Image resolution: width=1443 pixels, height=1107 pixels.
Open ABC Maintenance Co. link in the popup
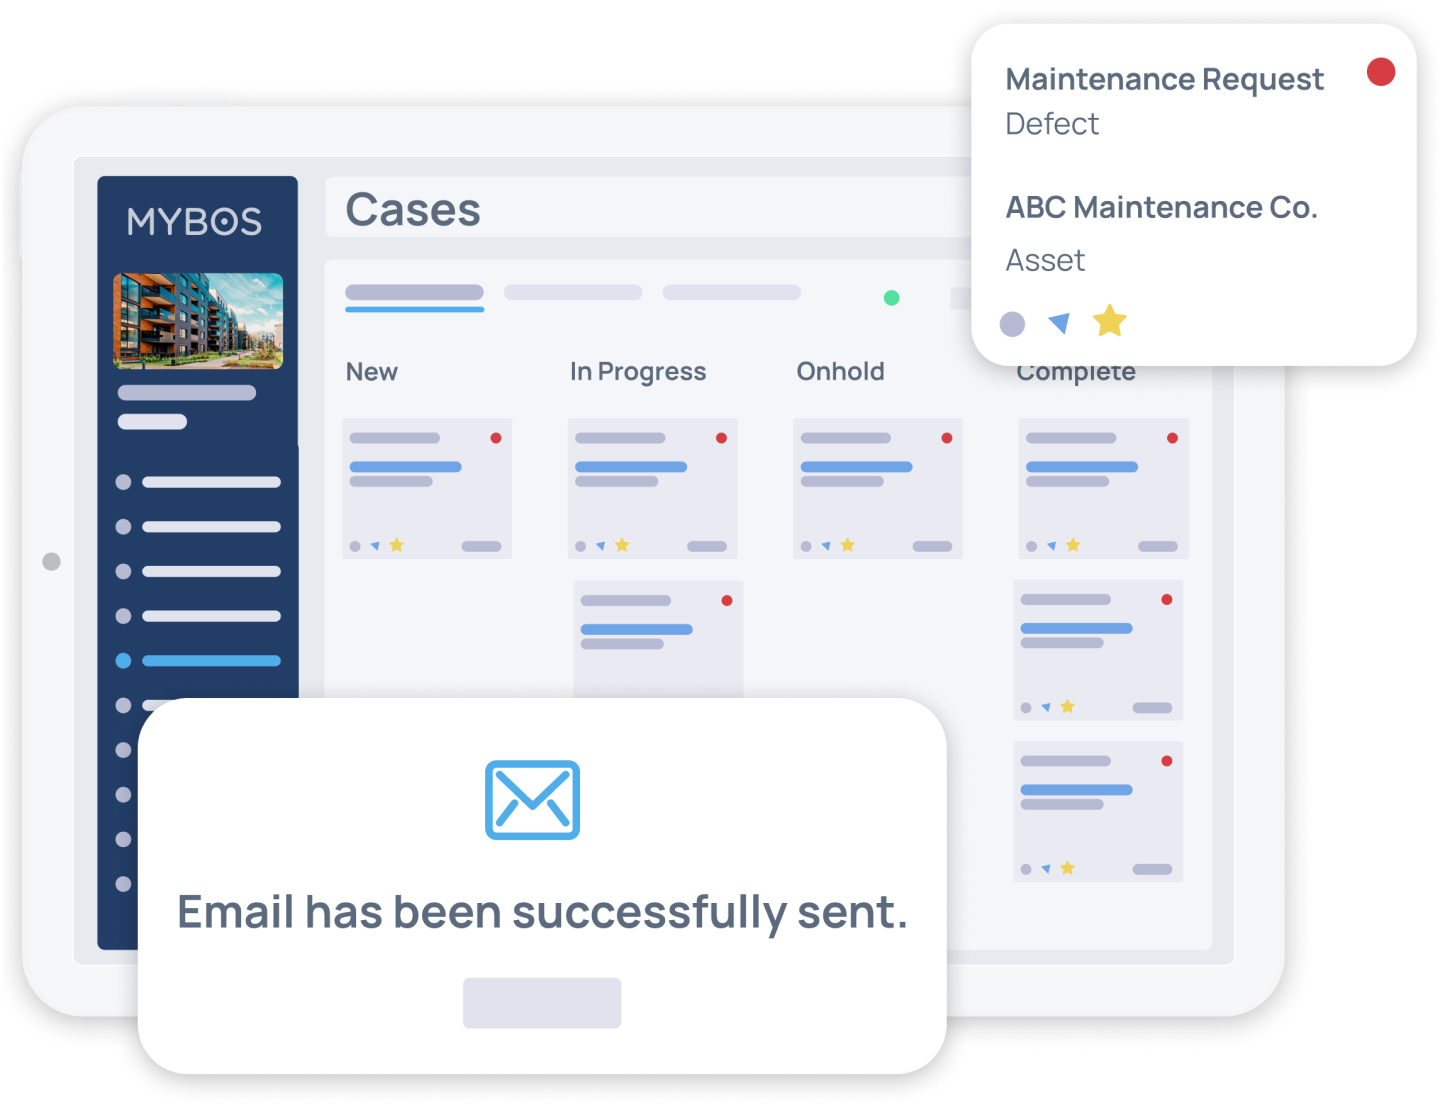coord(1161,207)
